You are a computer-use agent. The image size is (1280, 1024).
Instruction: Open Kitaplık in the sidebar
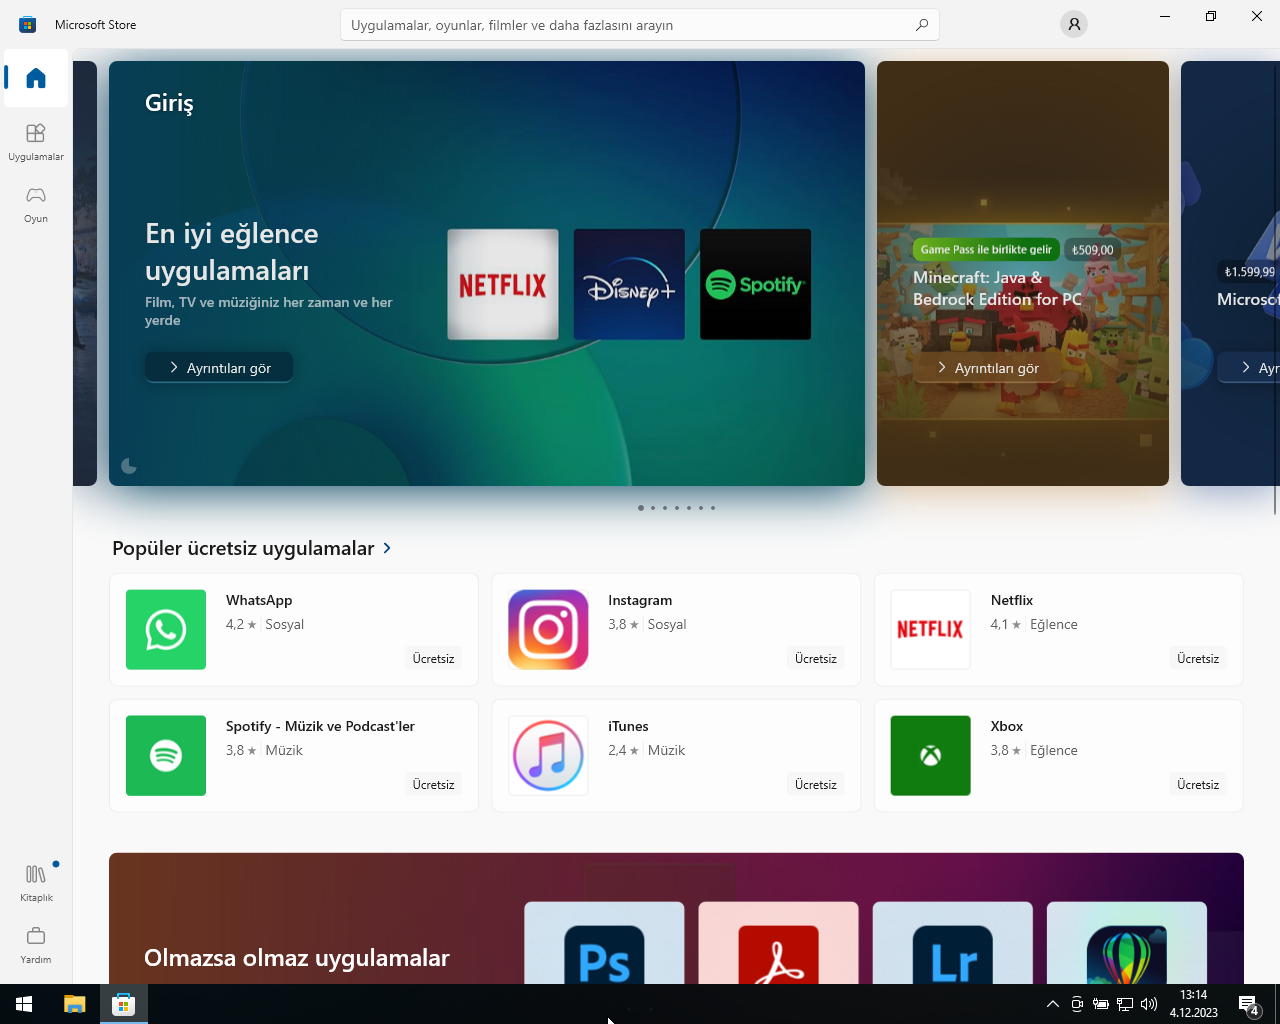[36, 883]
